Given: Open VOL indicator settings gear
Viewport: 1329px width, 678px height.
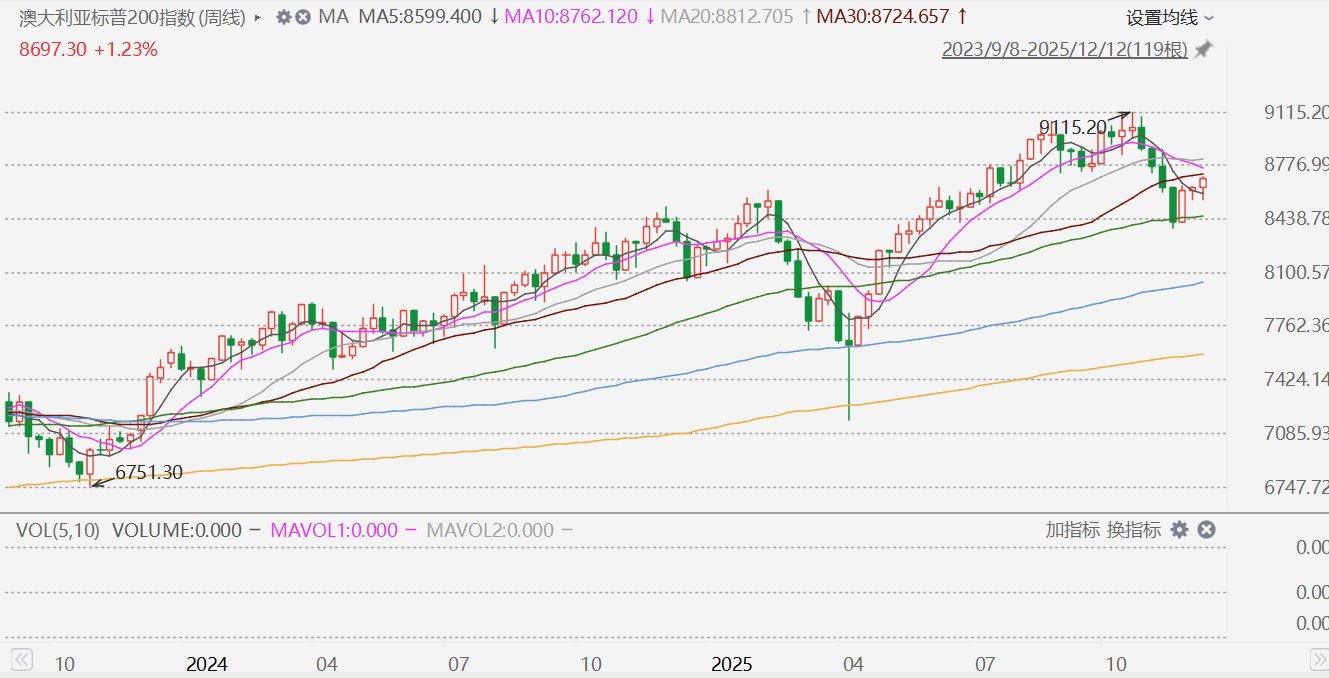Looking at the screenshot, I should (1179, 529).
